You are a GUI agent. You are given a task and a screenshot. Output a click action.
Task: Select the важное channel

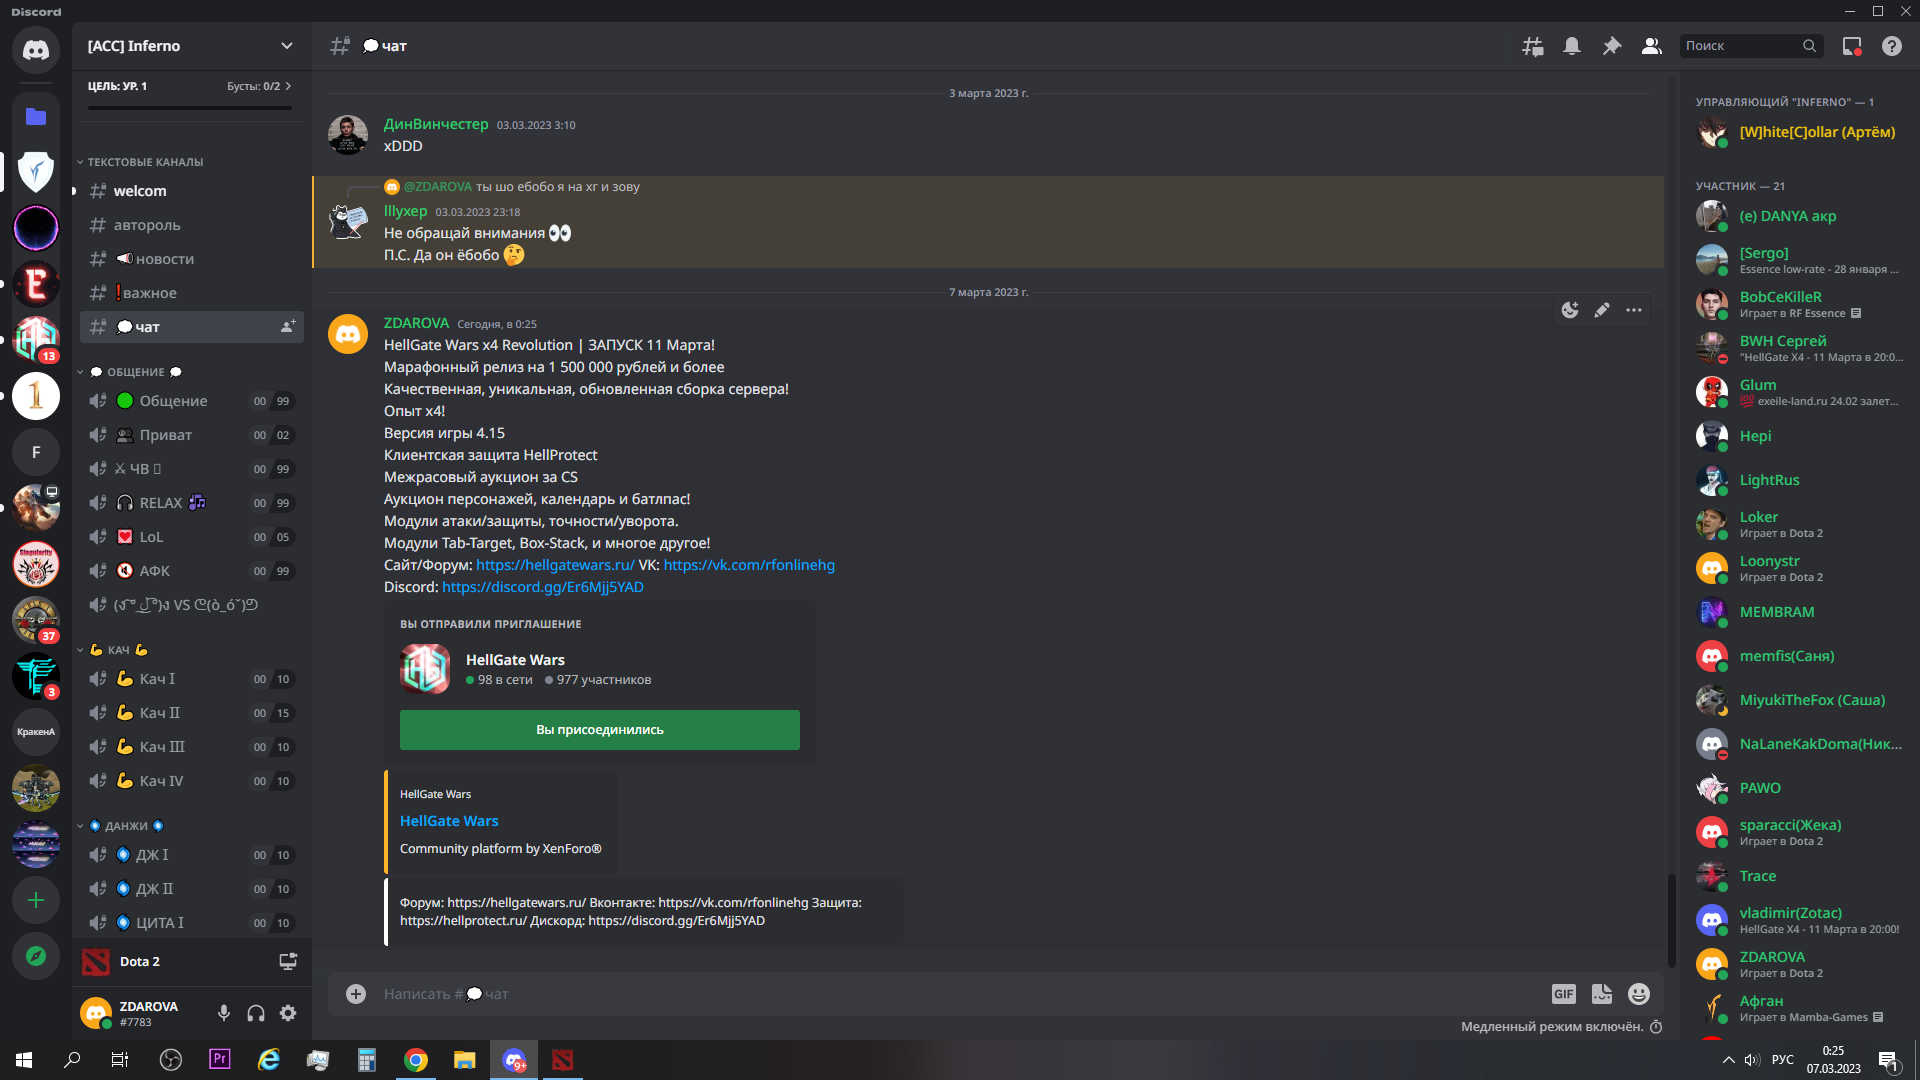point(192,293)
